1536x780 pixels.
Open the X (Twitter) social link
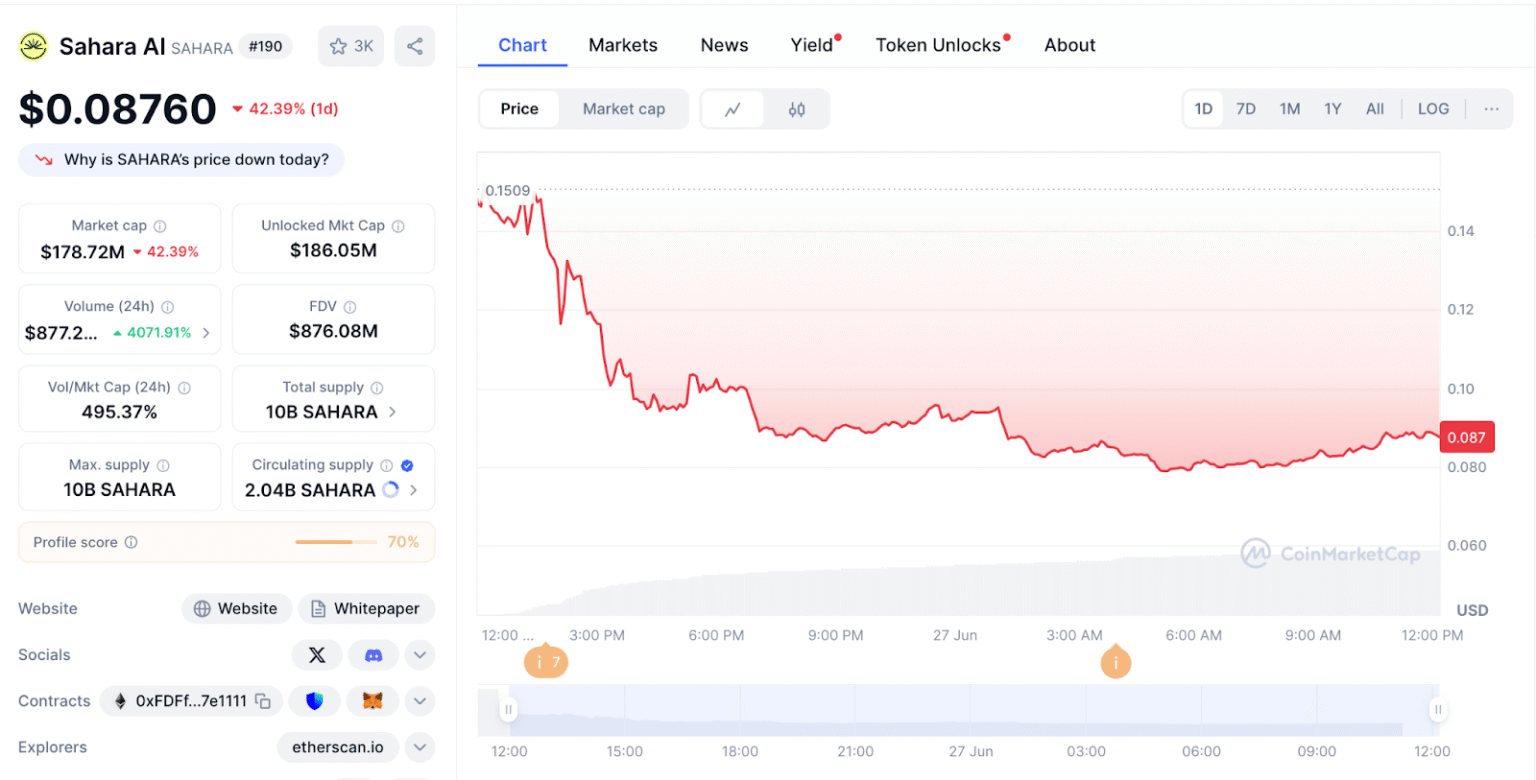coord(317,655)
